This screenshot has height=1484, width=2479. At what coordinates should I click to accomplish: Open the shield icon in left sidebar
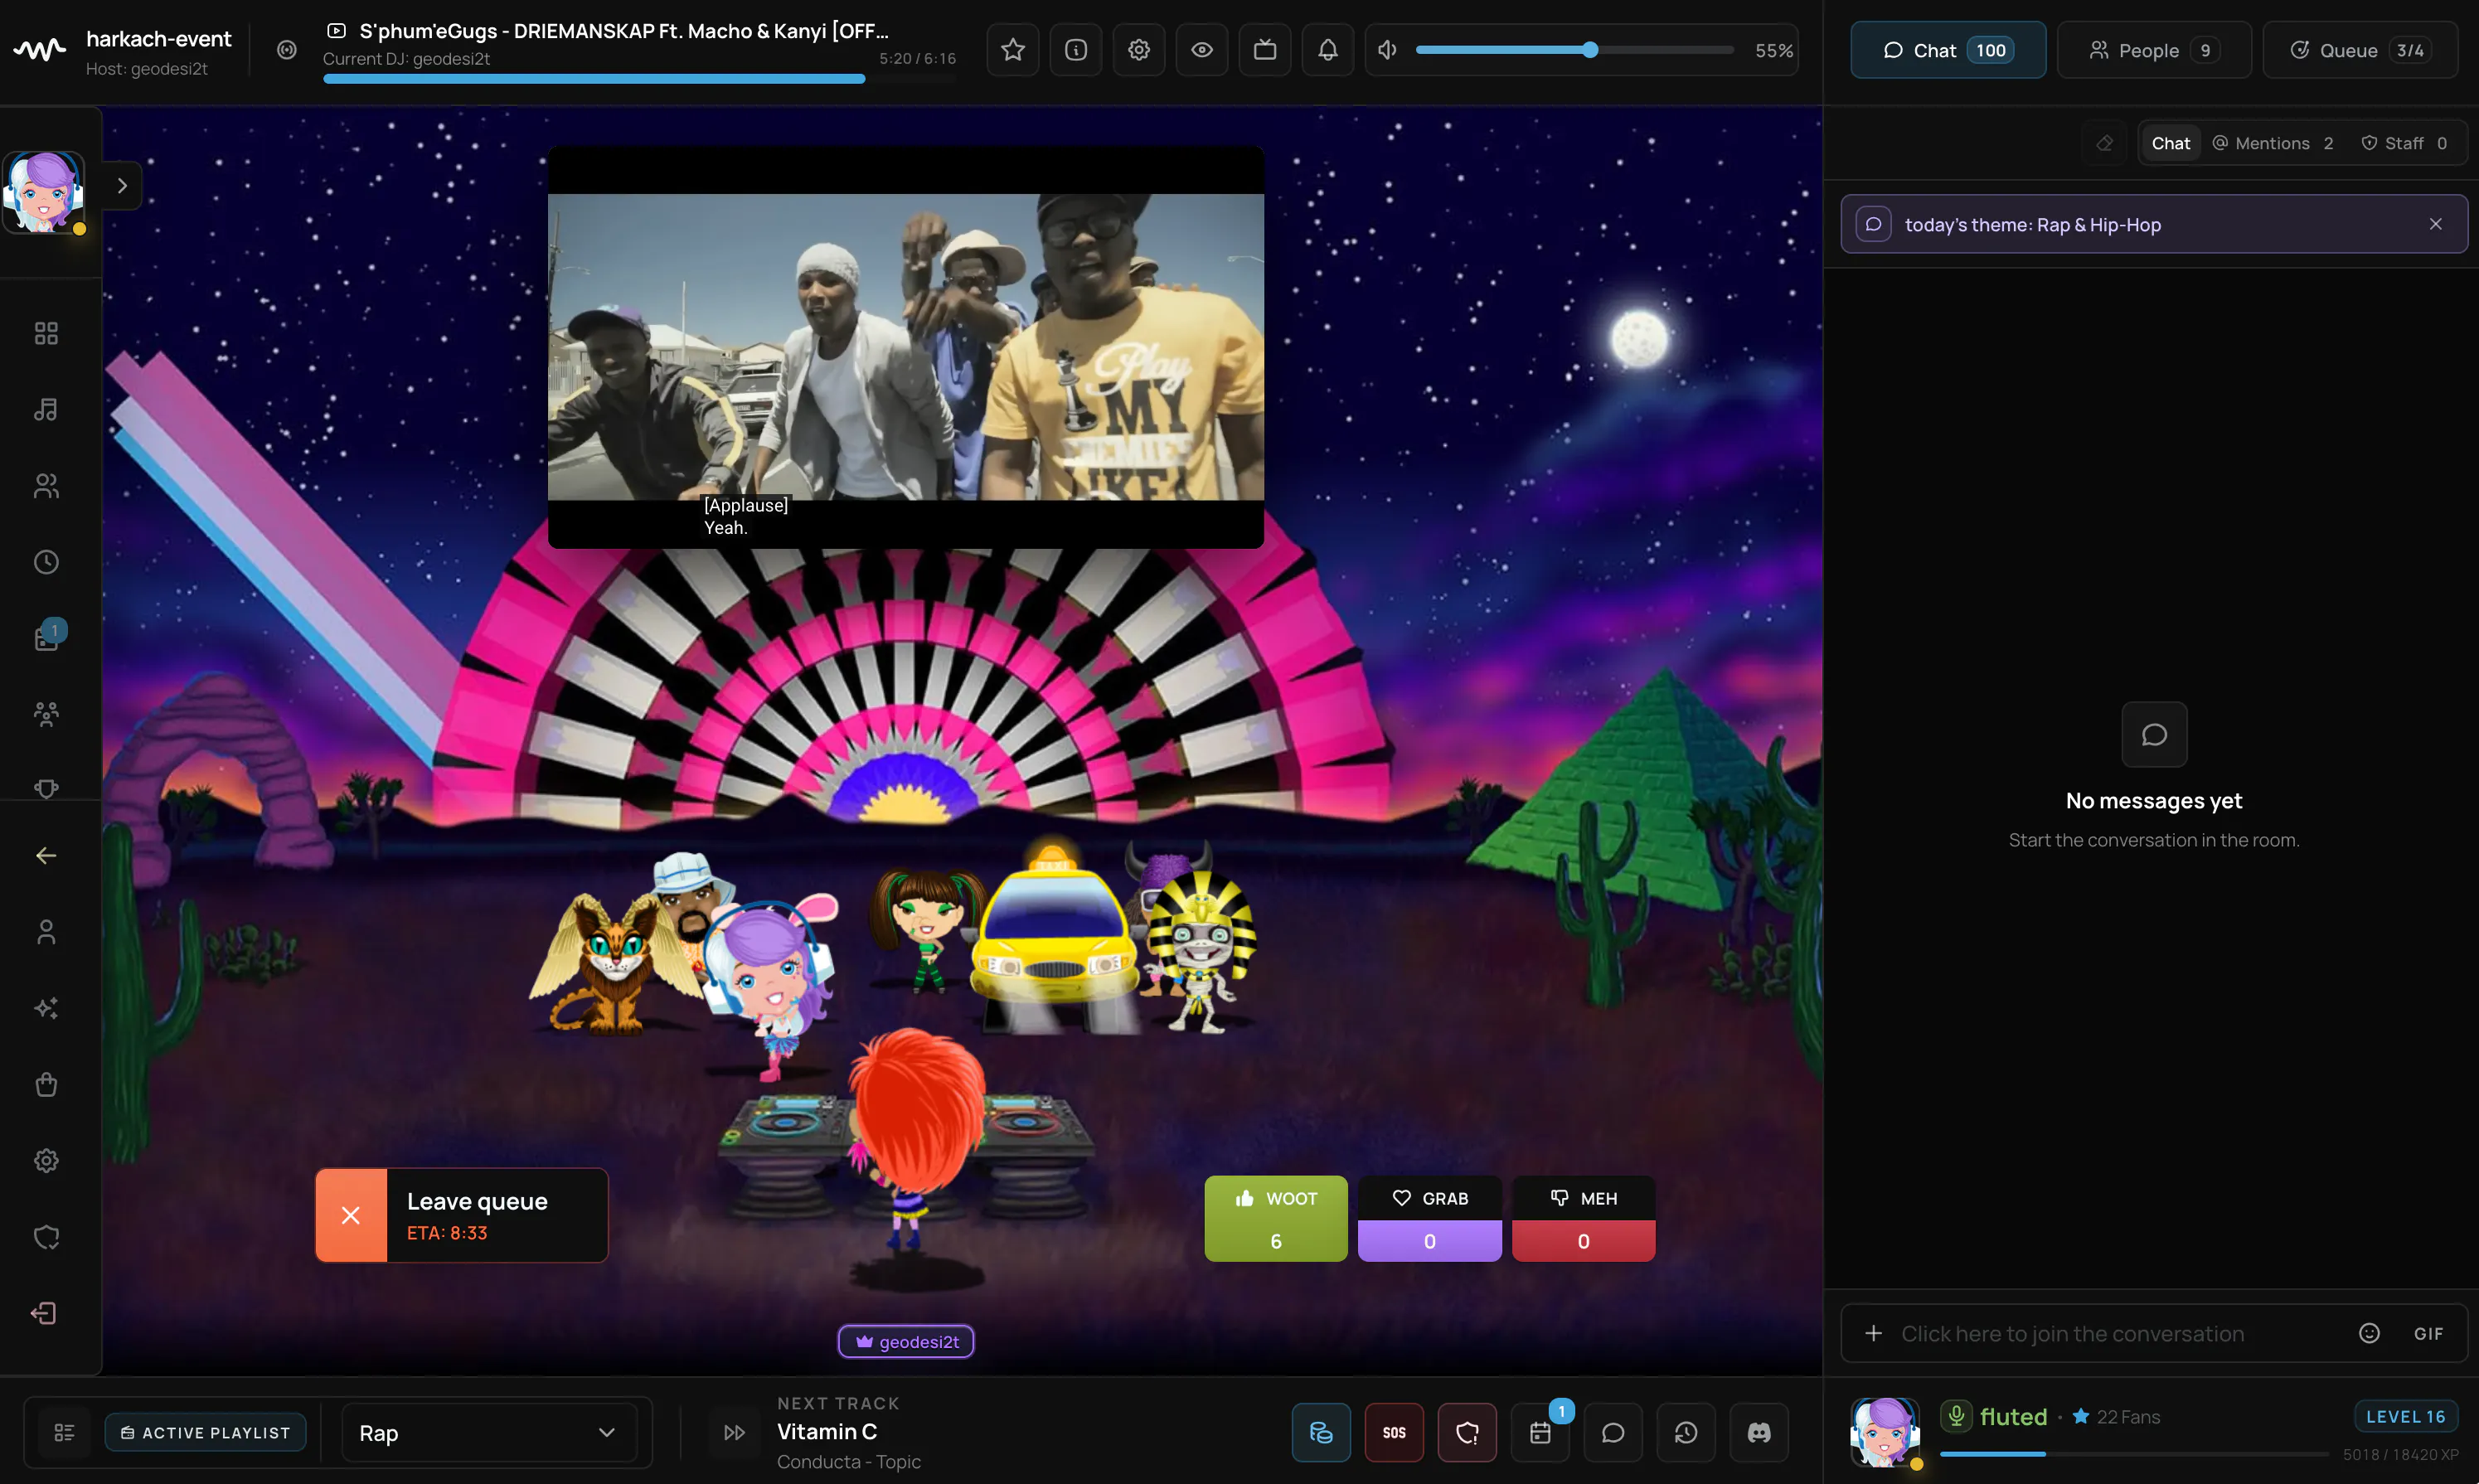click(46, 1237)
